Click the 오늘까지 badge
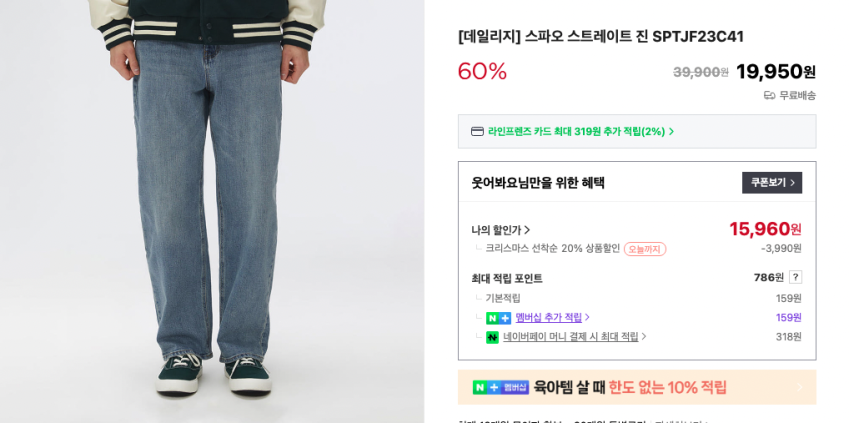 click(x=645, y=249)
